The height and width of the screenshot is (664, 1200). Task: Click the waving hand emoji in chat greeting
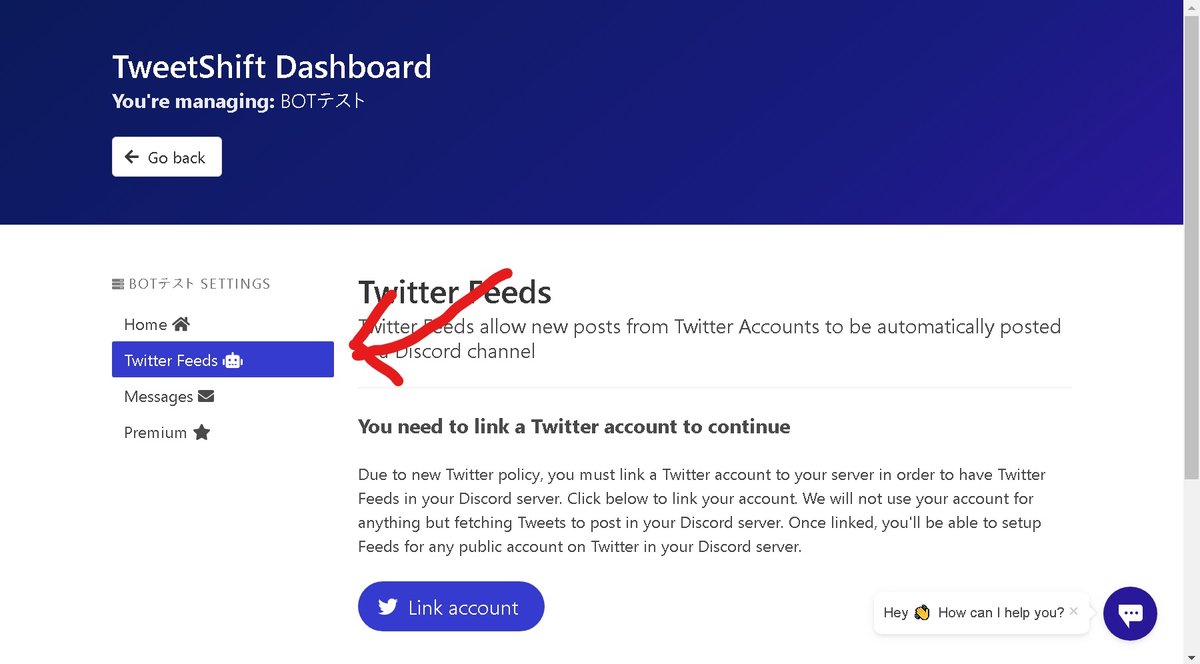(x=922, y=612)
